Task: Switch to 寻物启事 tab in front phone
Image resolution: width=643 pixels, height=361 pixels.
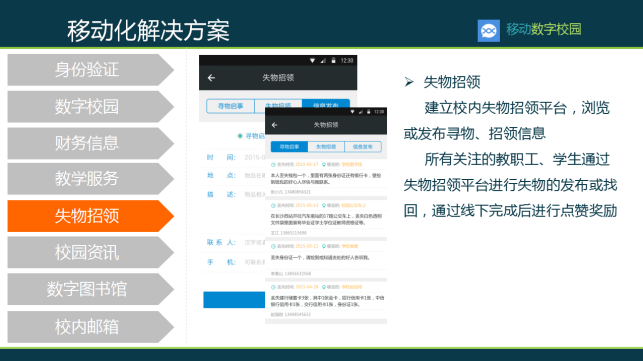Action: click(290, 146)
